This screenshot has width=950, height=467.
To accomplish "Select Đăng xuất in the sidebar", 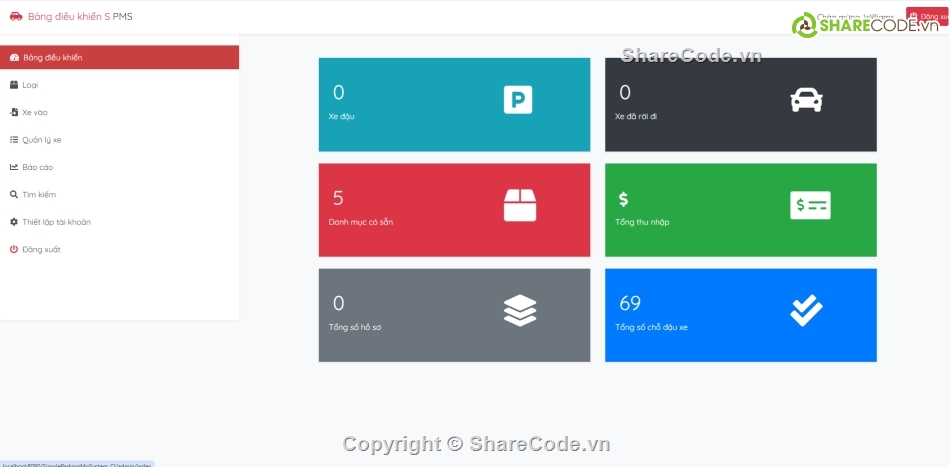I will click(119, 249).
